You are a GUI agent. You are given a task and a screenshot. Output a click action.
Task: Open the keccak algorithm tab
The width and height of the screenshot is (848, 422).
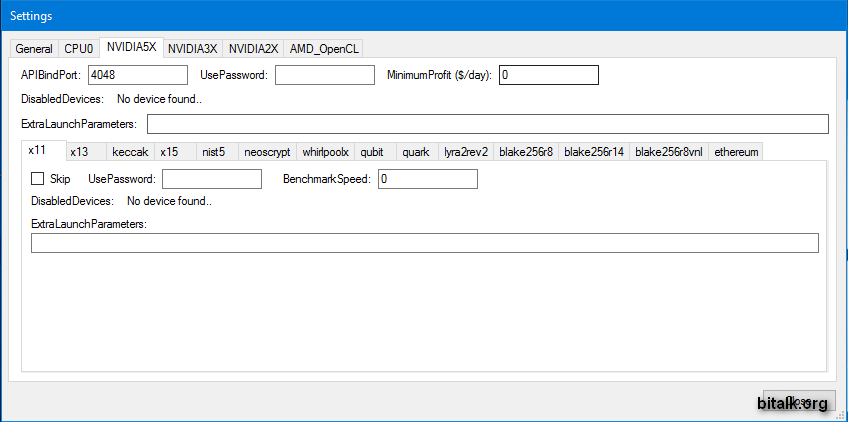pyautogui.click(x=130, y=152)
